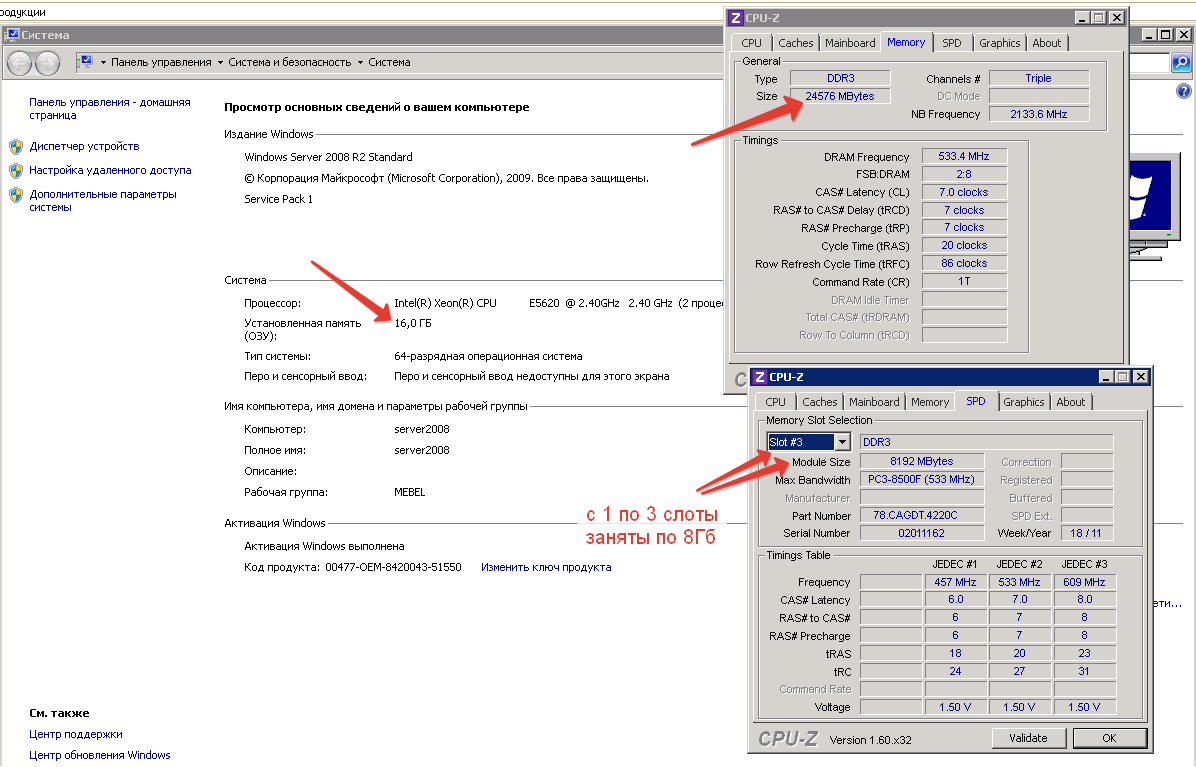This screenshot has height=767, width=1196.
Task: Click the Панель управления breadcrumb
Action: [161, 63]
